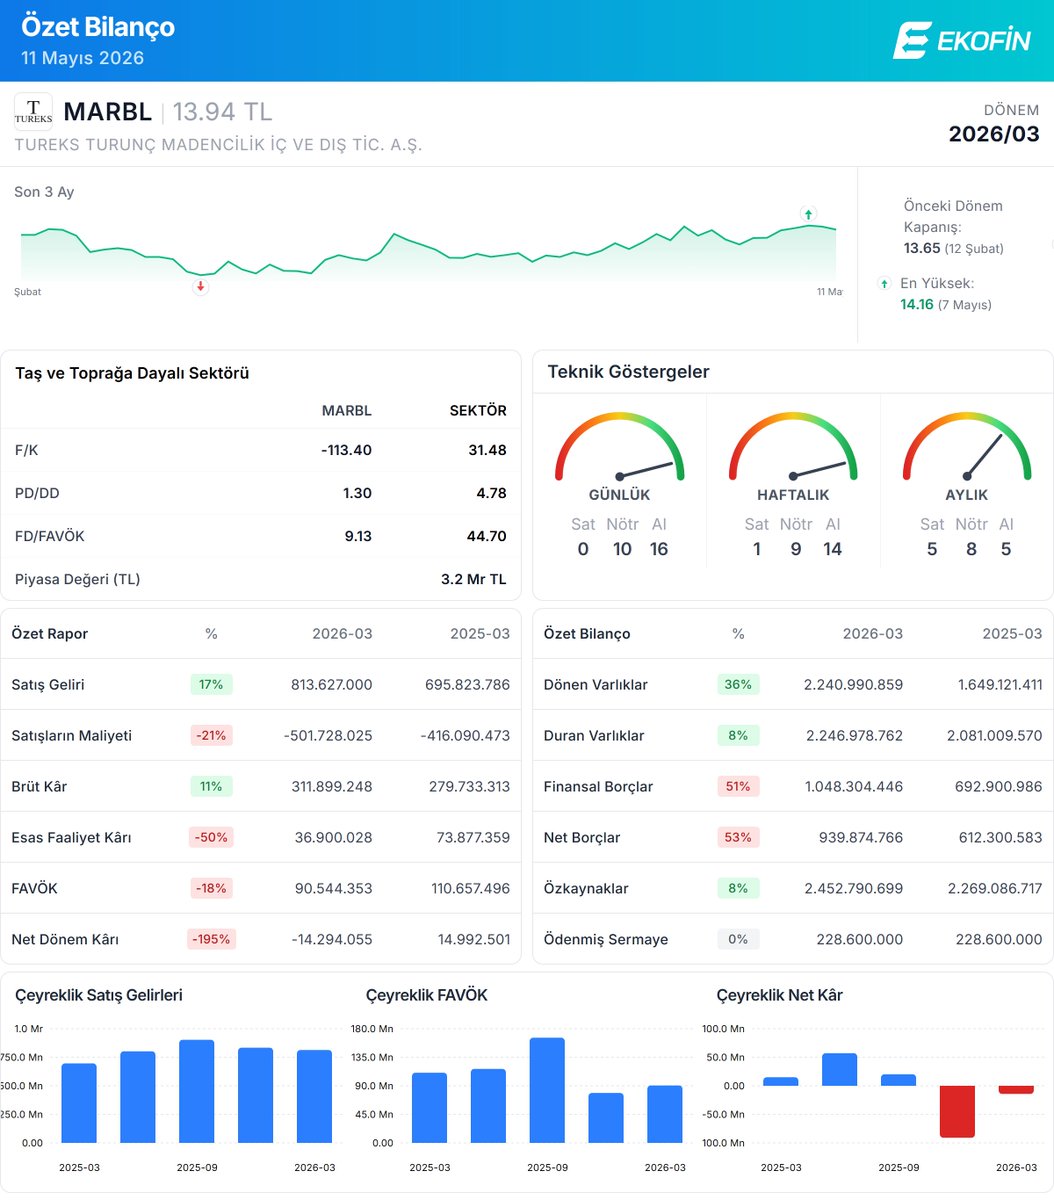Click the Özet Bilanço page title
Viewport: 1054px width, 1200px height.
[98, 27]
